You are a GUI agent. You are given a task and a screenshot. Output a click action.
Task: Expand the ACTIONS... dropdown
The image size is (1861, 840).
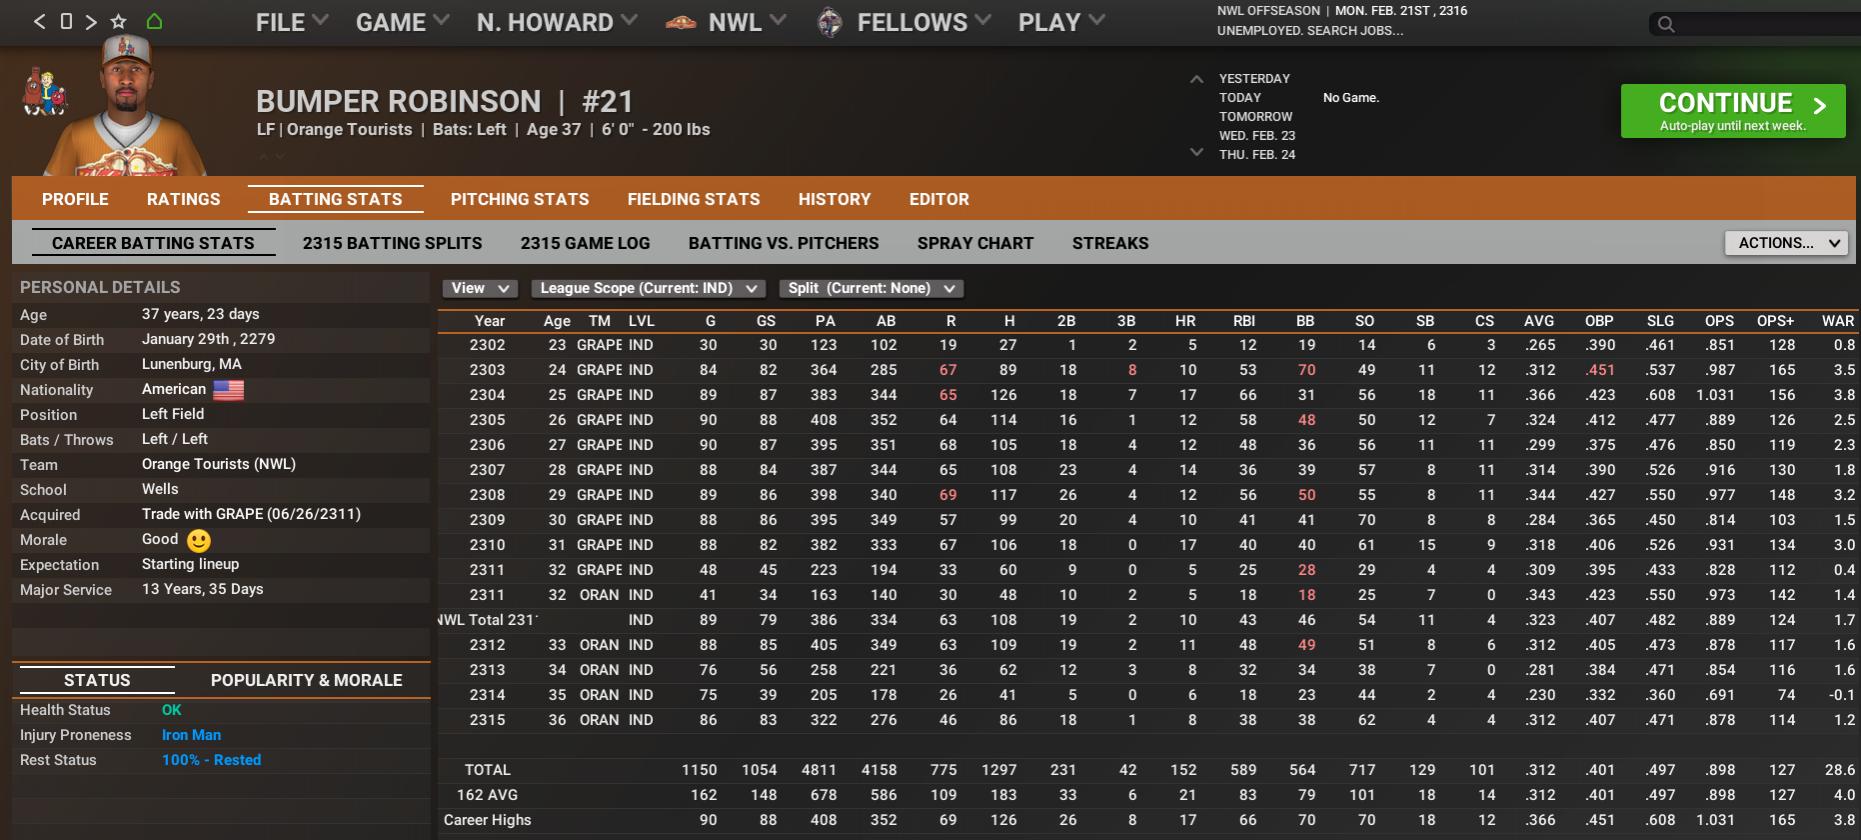1786,243
